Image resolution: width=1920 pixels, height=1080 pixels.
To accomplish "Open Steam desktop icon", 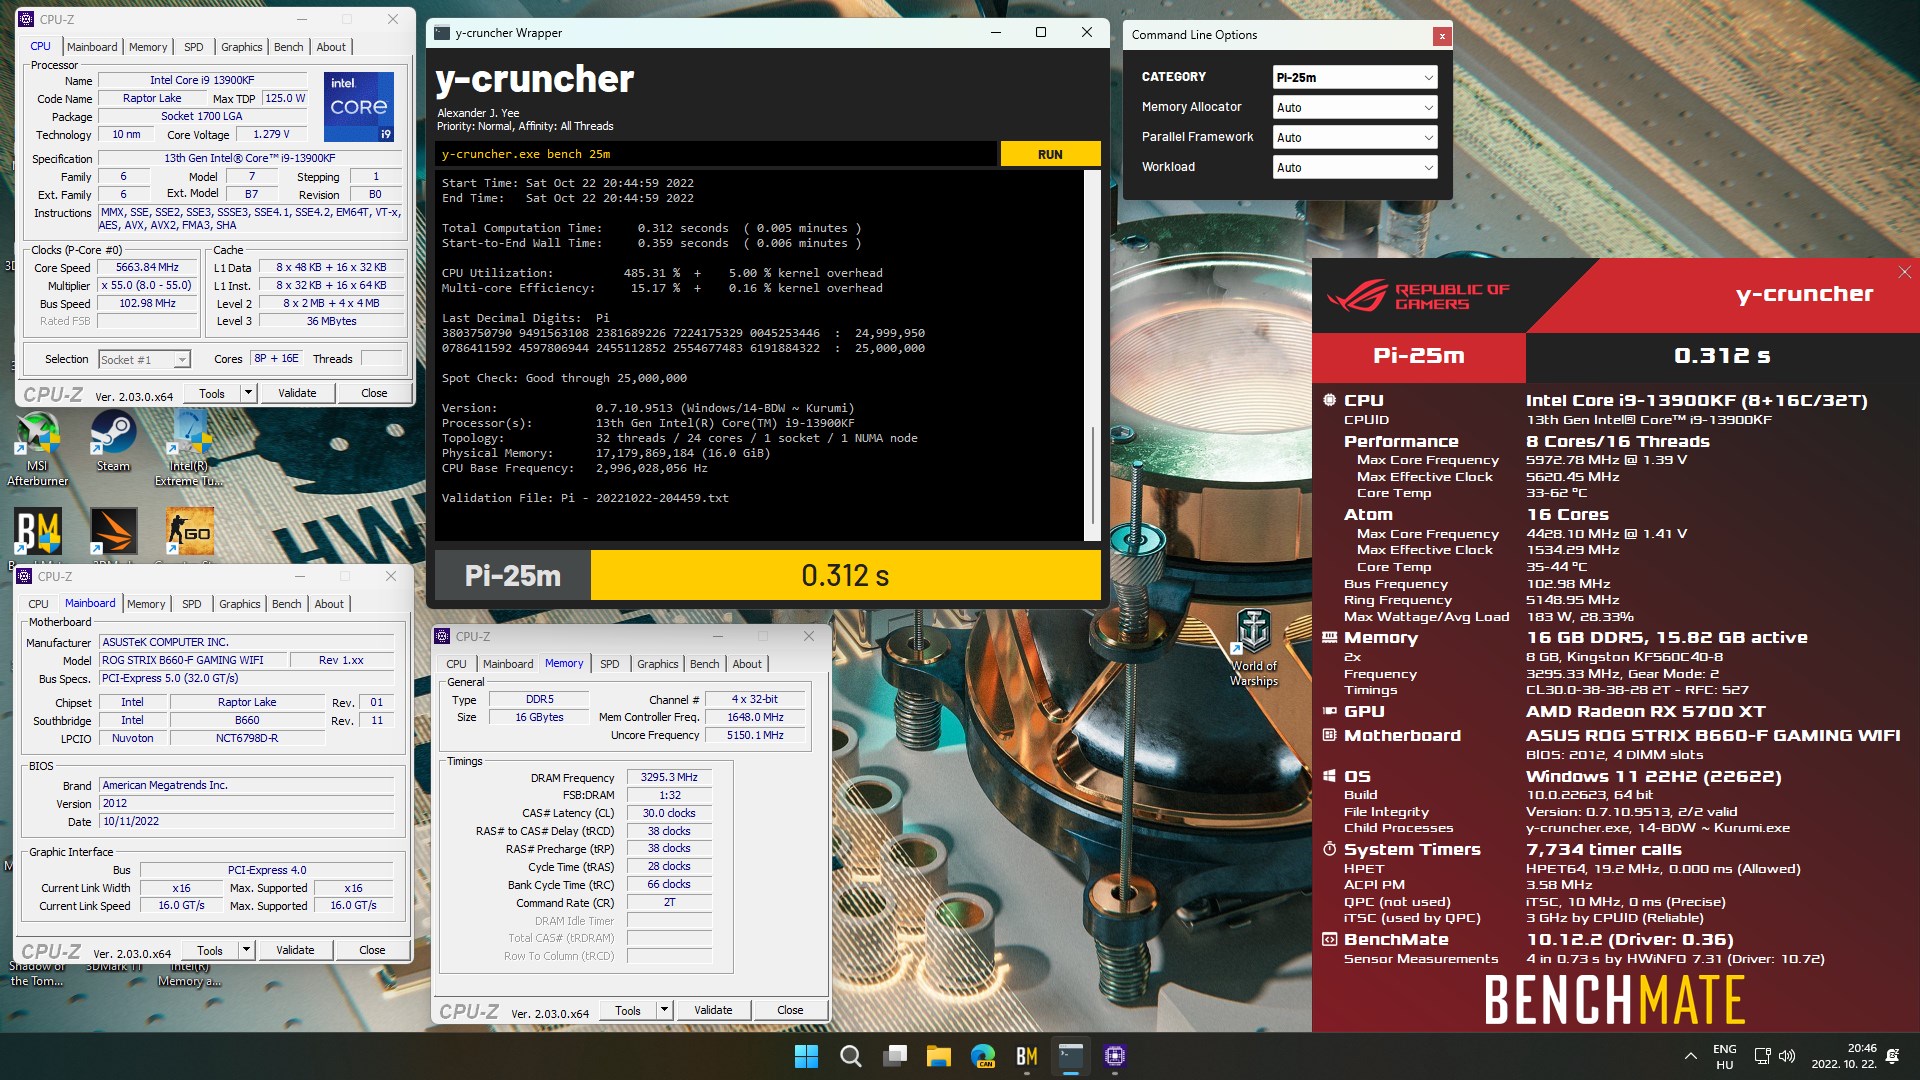I will tap(113, 443).
